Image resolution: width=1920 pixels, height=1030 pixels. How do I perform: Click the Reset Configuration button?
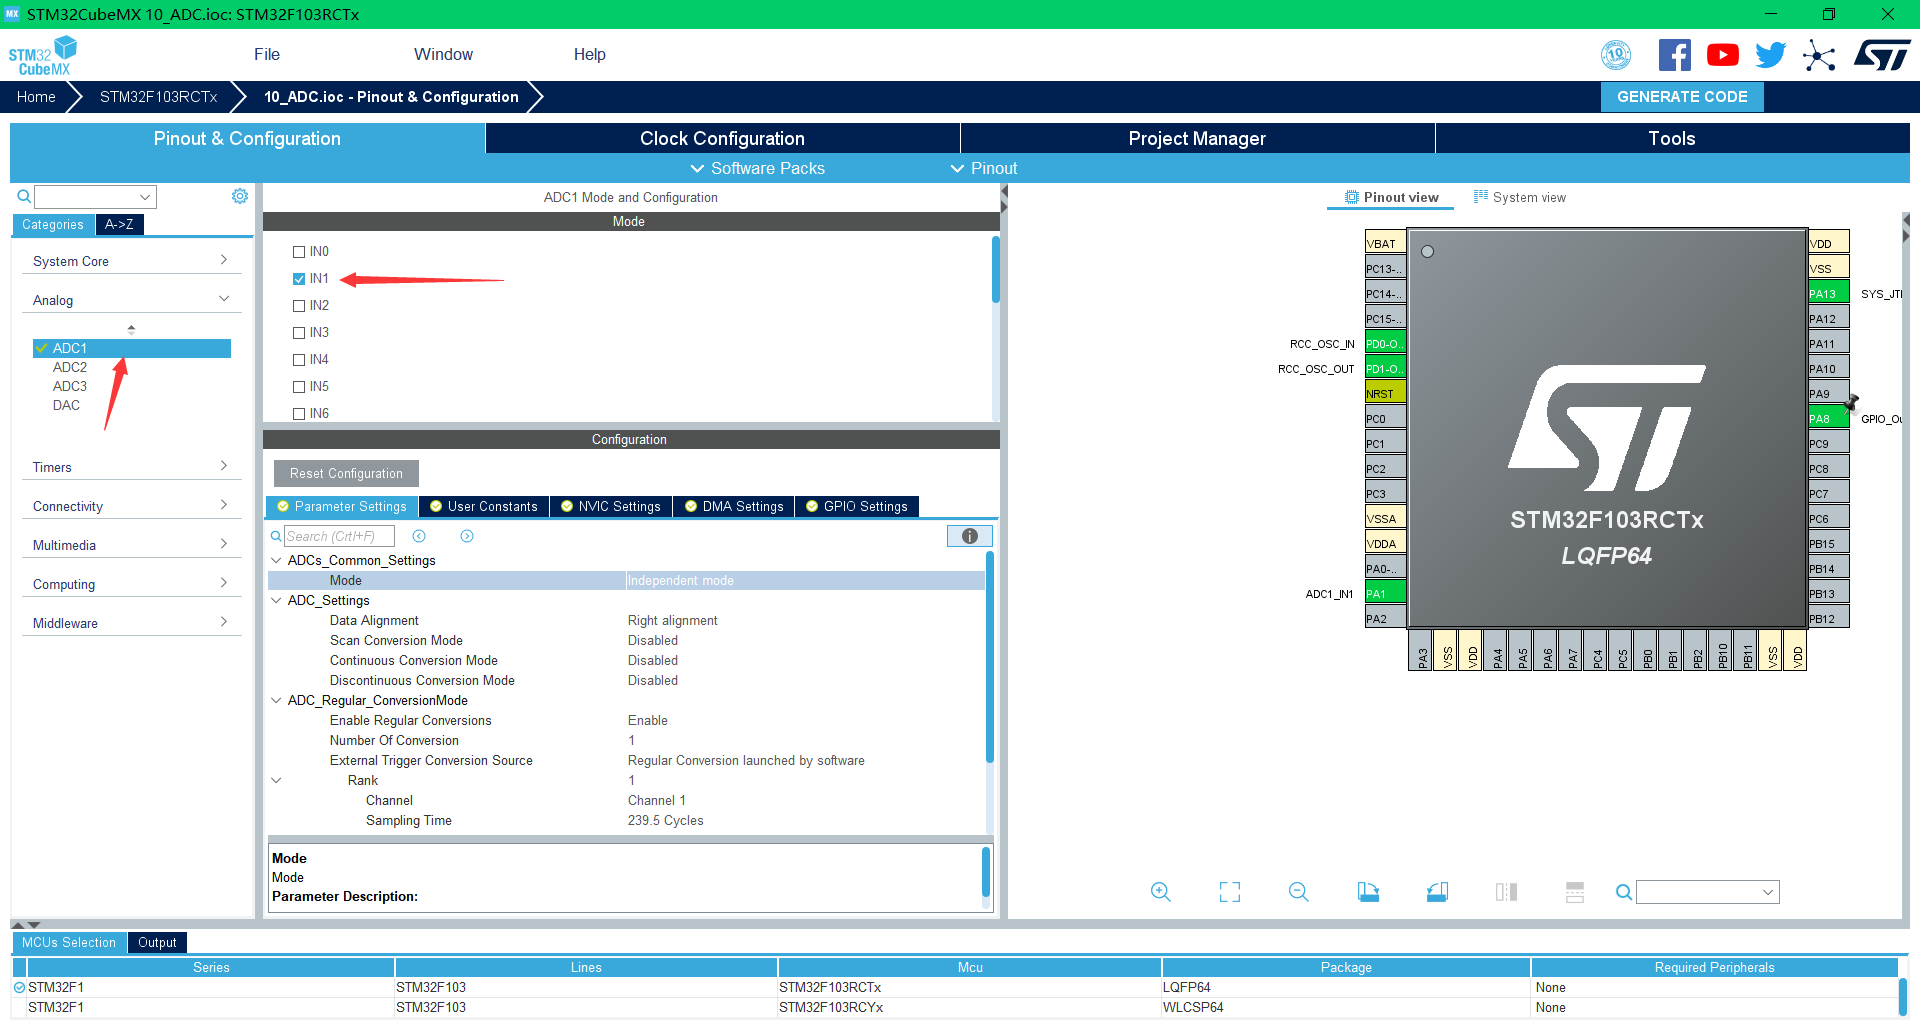coord(346,474)
